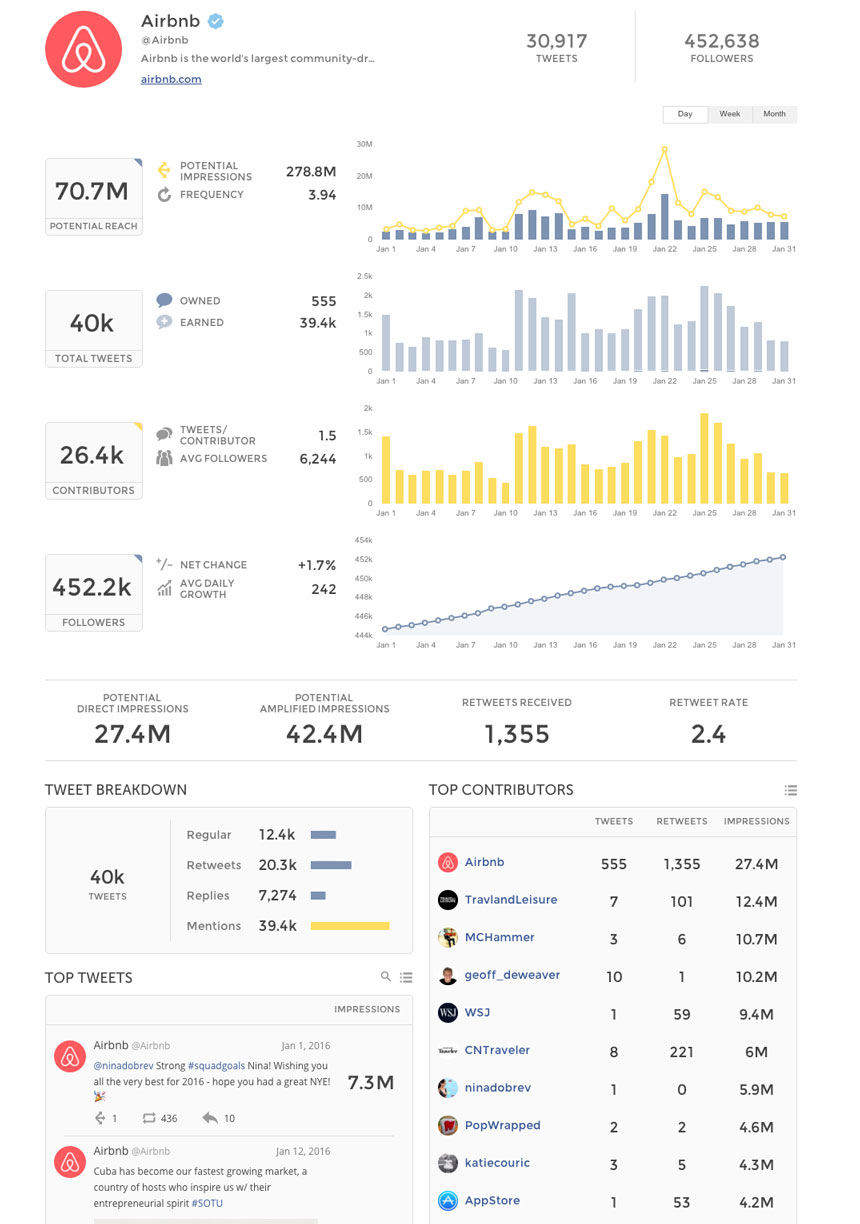Open the #SOTU hashtag link

point(207,1203)
